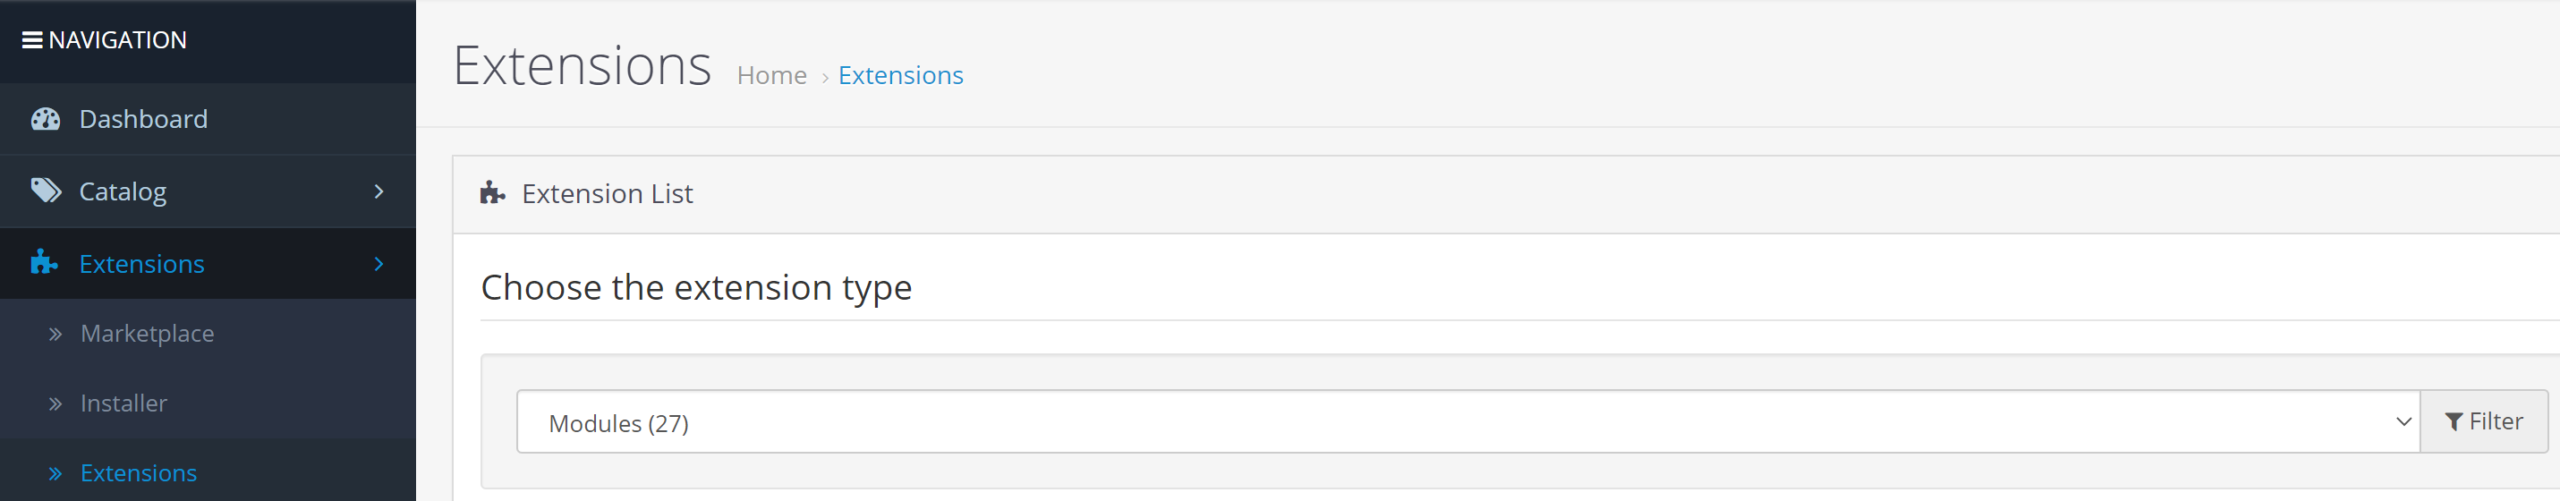Open Dashboard from the sidebar
Screen dimensions: 2560x501
144,119
